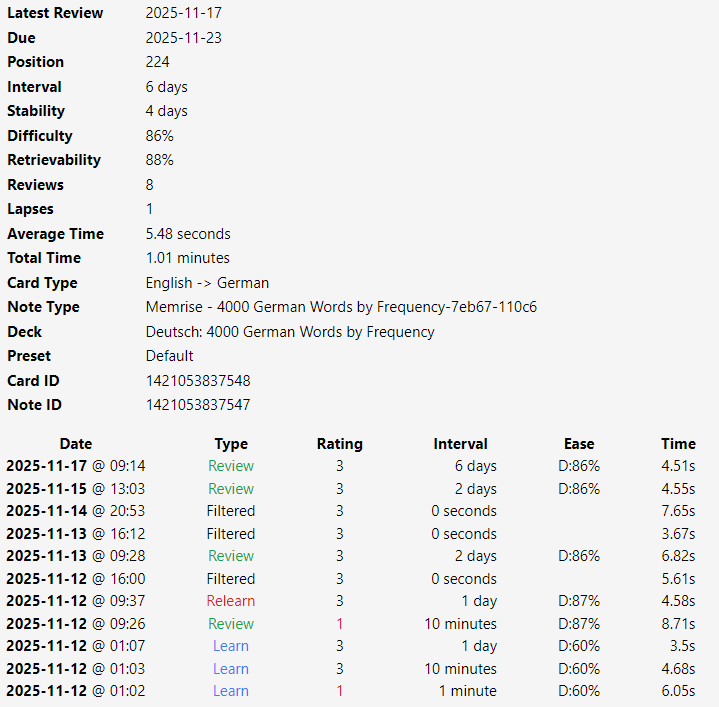Click the Filtered entry dated 2025-11-14
Screen dimensions: 719x707
click(231, 511)
